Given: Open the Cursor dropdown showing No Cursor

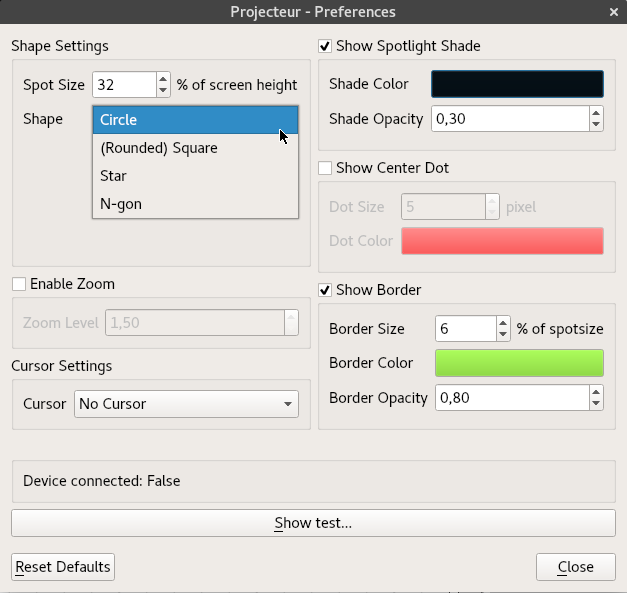Looking at the screenshot, I should (x=186, y=404).
